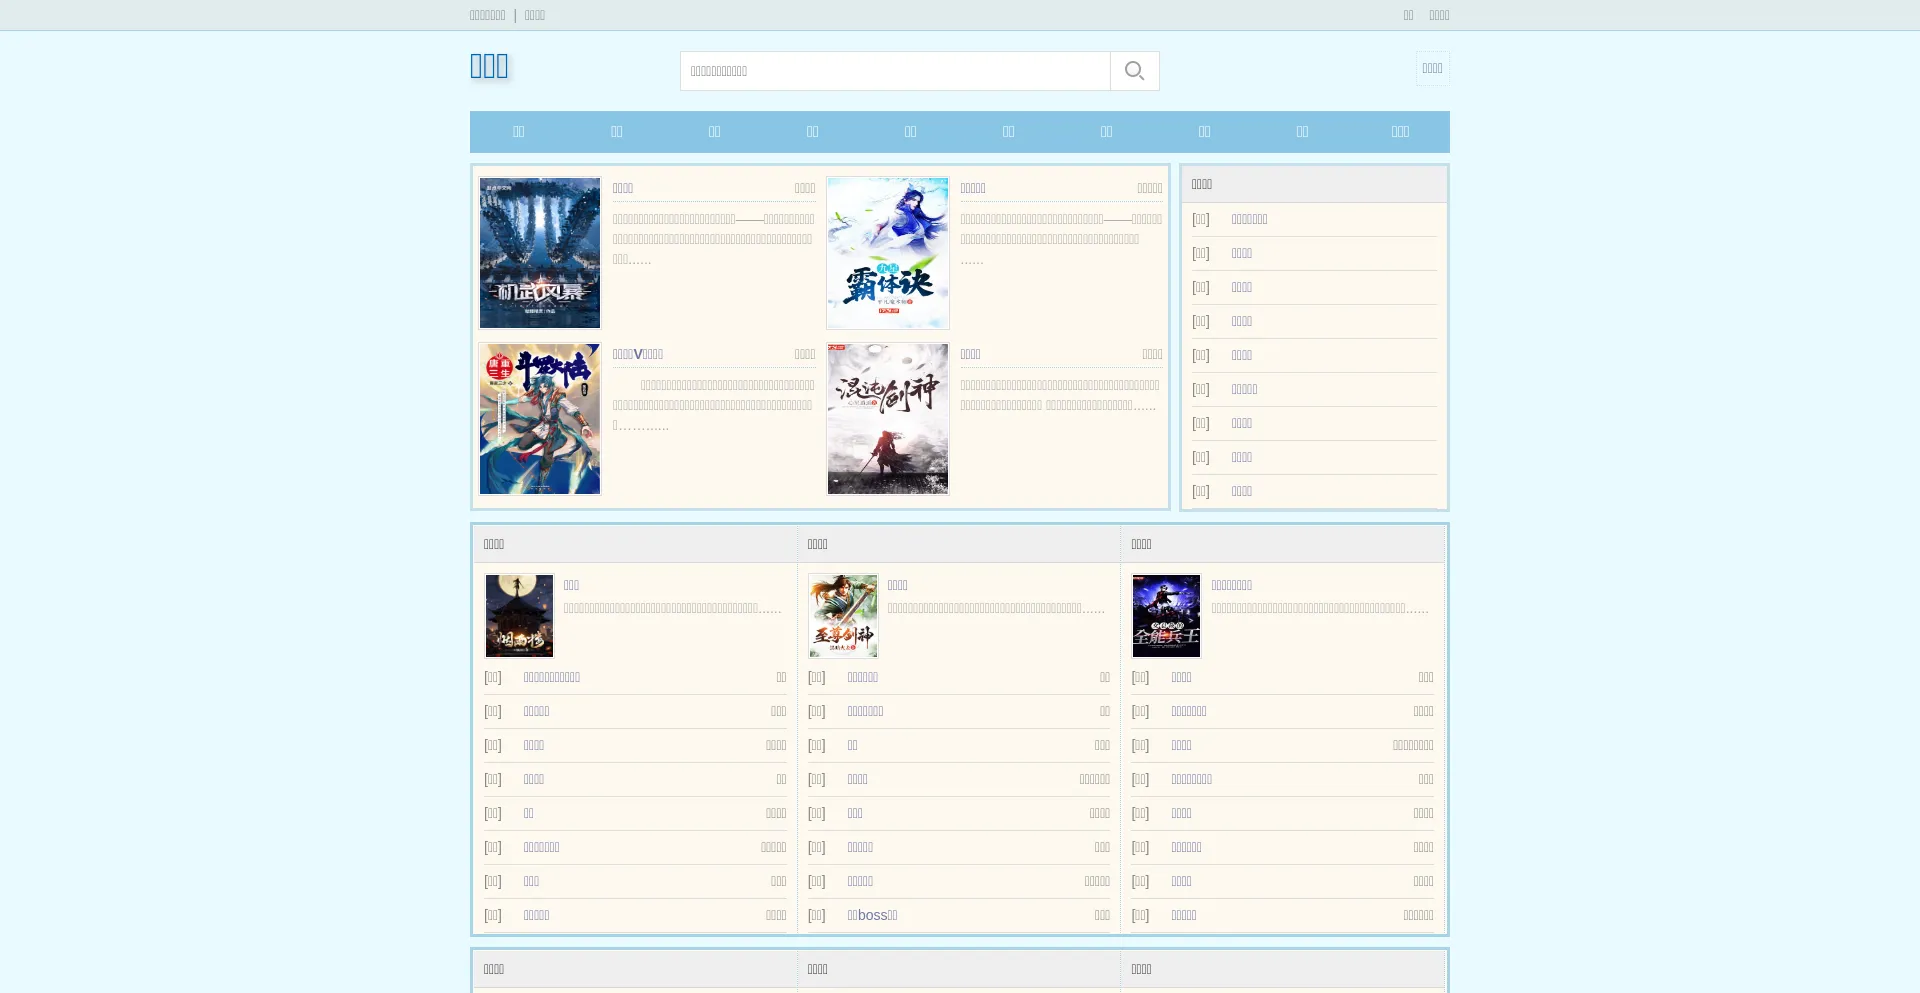Open the title link beside 烟雨楼 cover
The height and width of the screenshot is (993, 1920).
coord(571,585)
